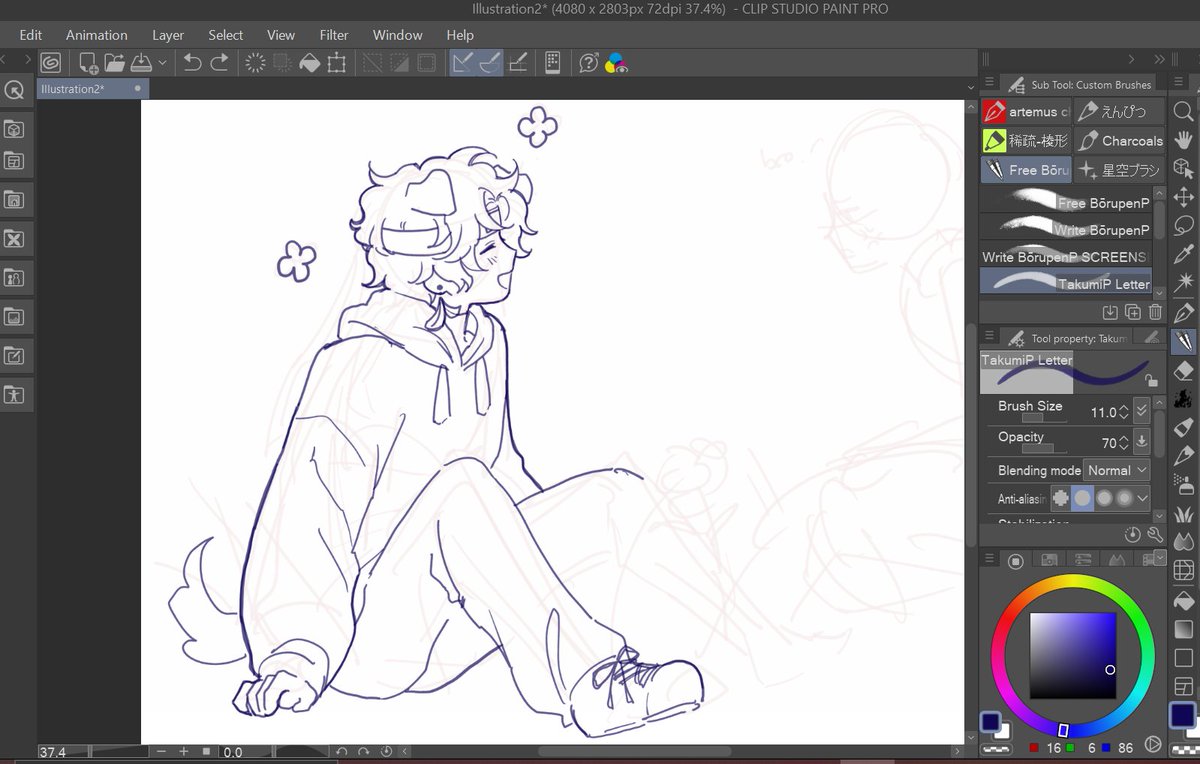Viewport: 1200px width, 764px height.
Task: Open the Window menu
Action: pyautogui.click(x=398, y=34)
